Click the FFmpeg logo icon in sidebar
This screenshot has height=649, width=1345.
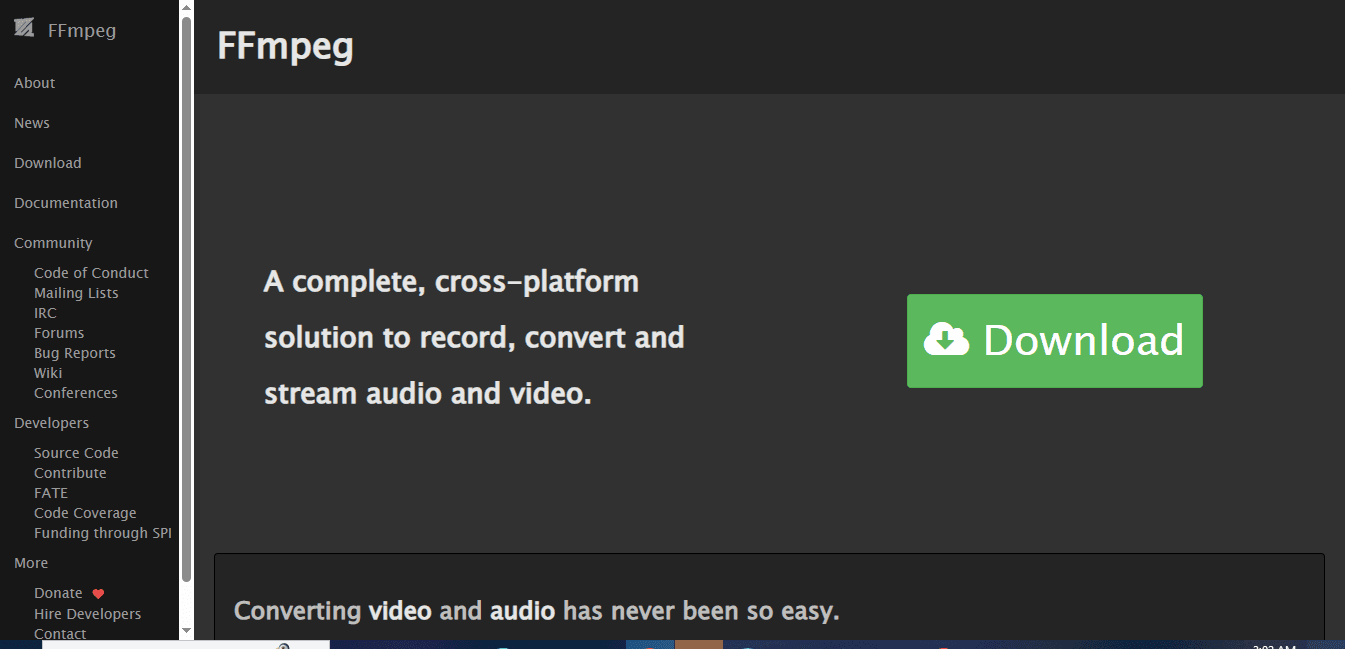click(x=24, y=28)
